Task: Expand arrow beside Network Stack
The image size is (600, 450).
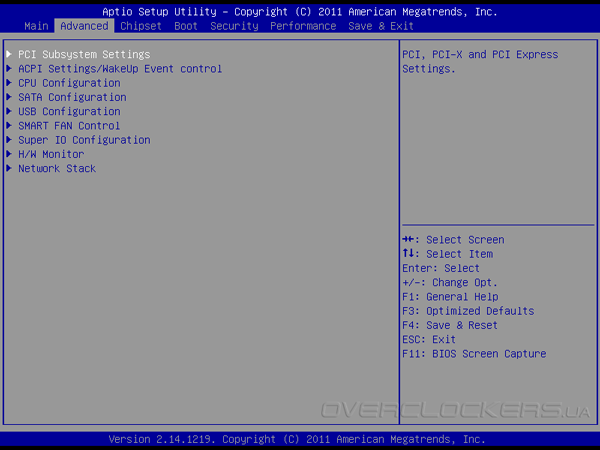Action: tap(9, 168)
